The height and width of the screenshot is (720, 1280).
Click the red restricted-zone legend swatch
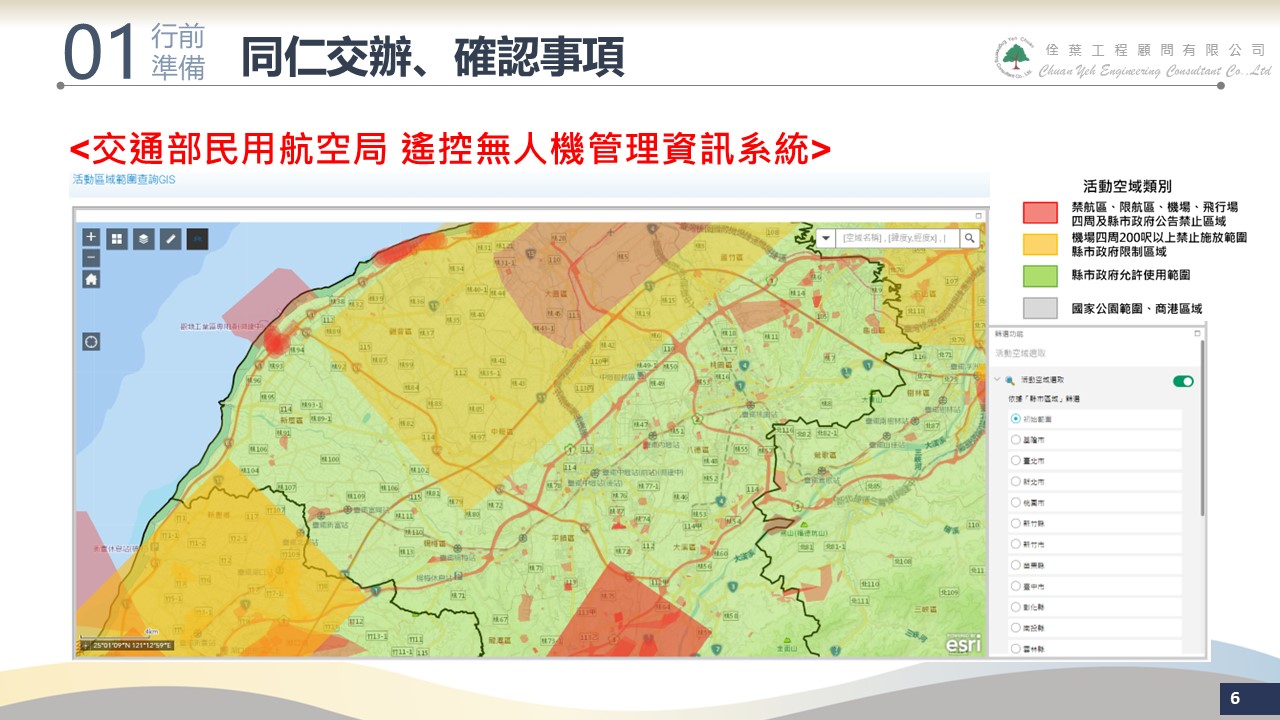pos(1040,212)
